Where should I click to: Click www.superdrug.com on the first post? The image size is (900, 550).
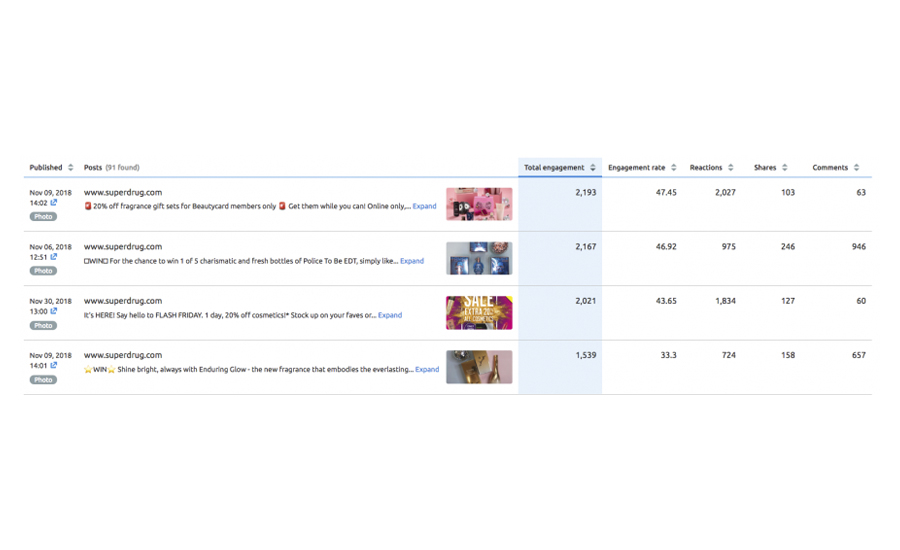[x=122, y=192]
